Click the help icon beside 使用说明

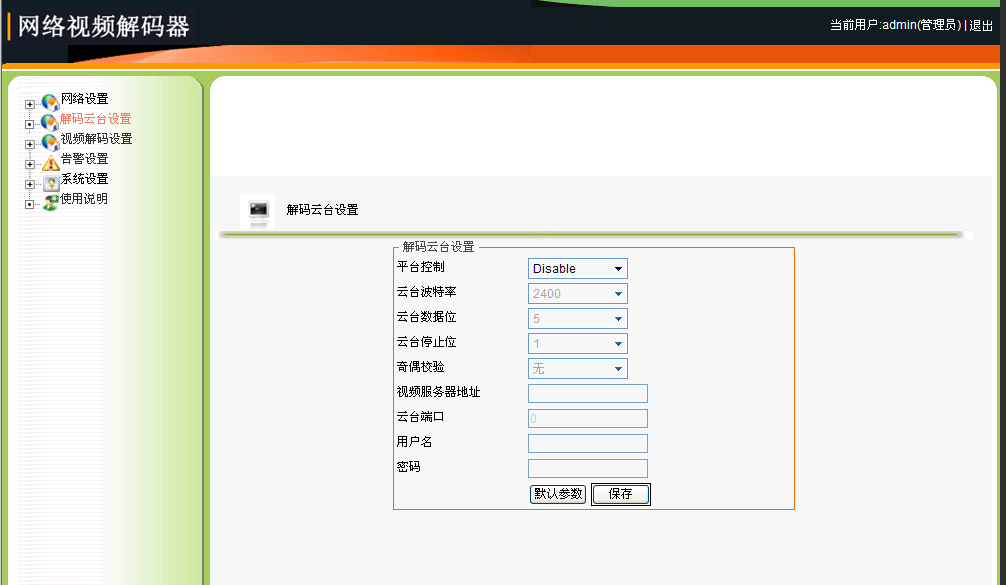coord(50,203)
